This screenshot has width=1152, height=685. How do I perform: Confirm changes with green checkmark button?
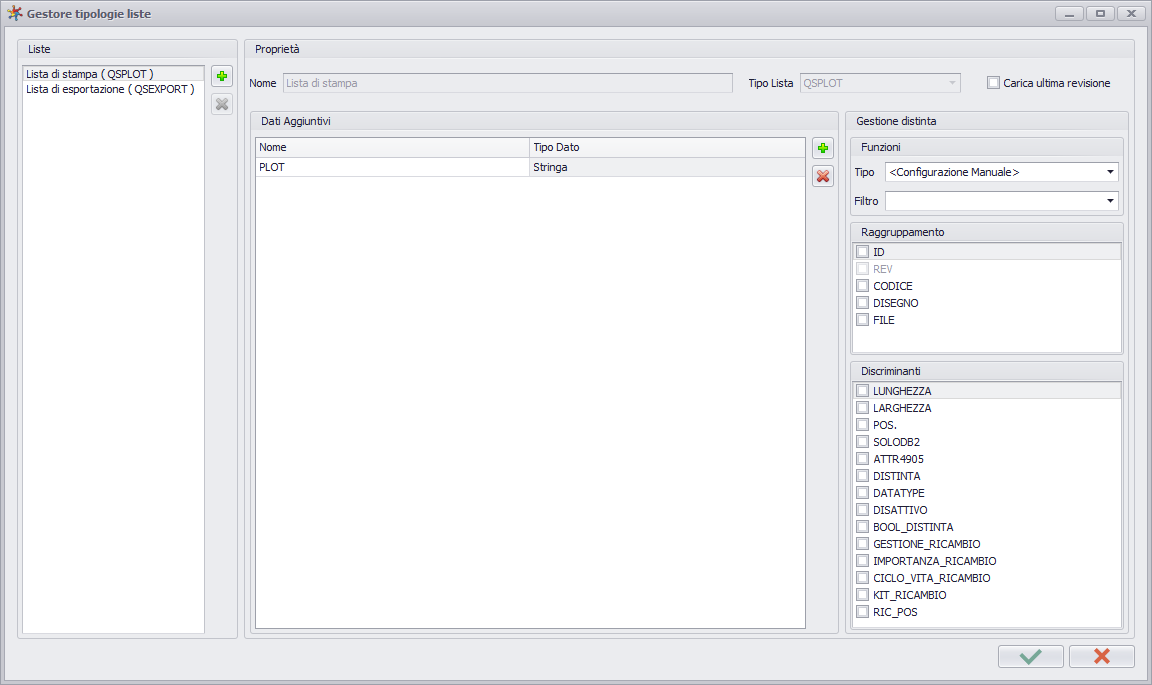[x=1031, y=656]
